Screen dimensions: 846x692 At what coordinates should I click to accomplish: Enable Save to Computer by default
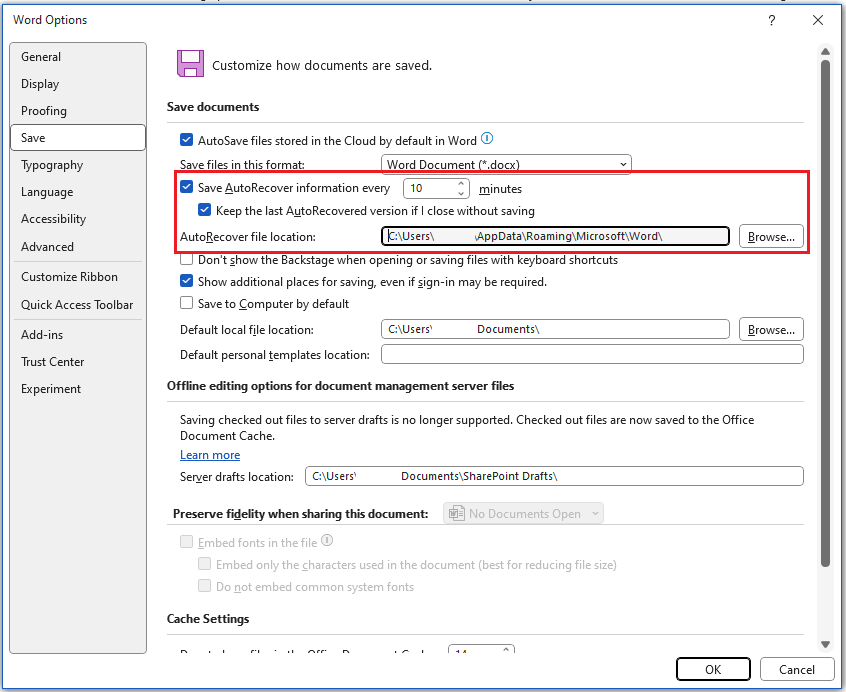186,303
